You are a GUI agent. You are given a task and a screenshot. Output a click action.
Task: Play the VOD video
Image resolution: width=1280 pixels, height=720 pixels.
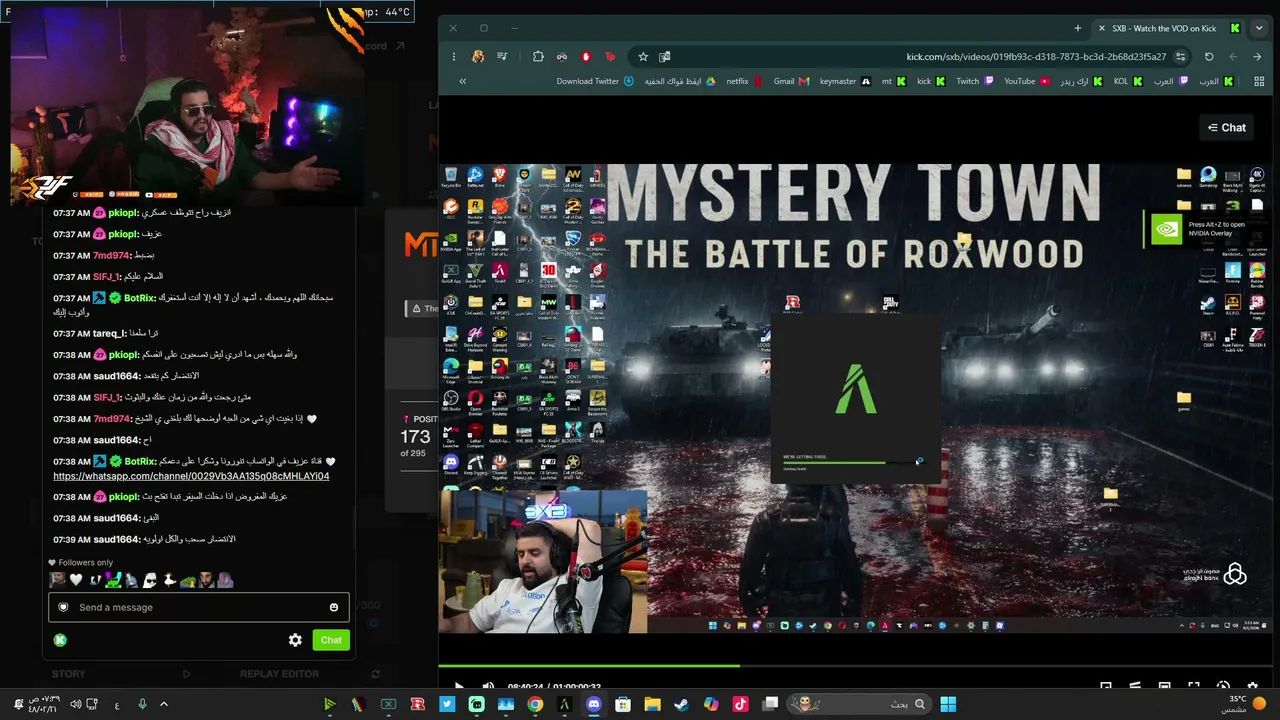point(459,687)
